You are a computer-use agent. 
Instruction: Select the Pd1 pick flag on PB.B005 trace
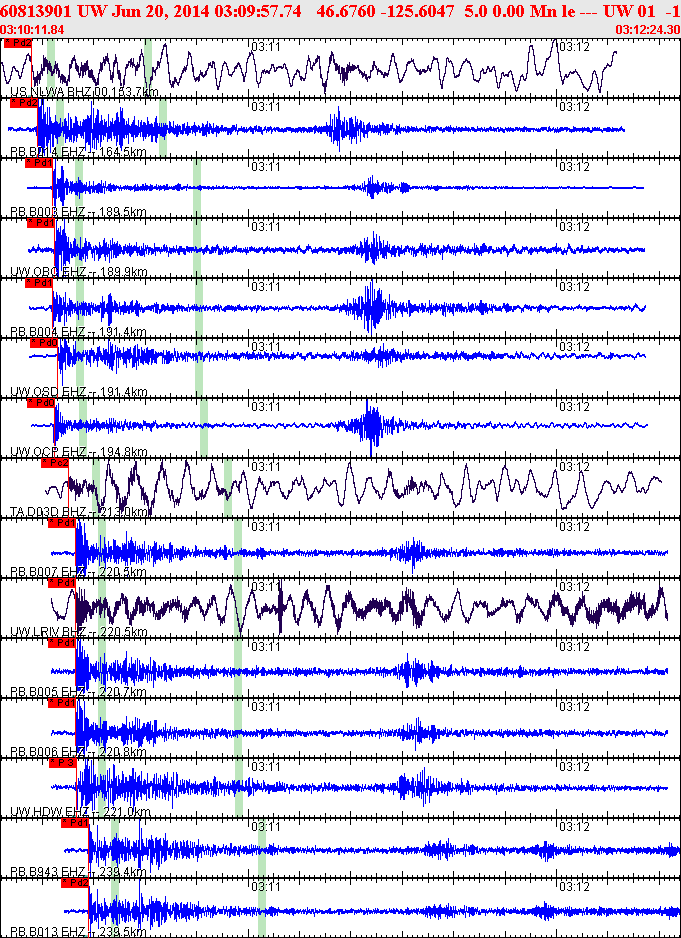coord(62,642)
